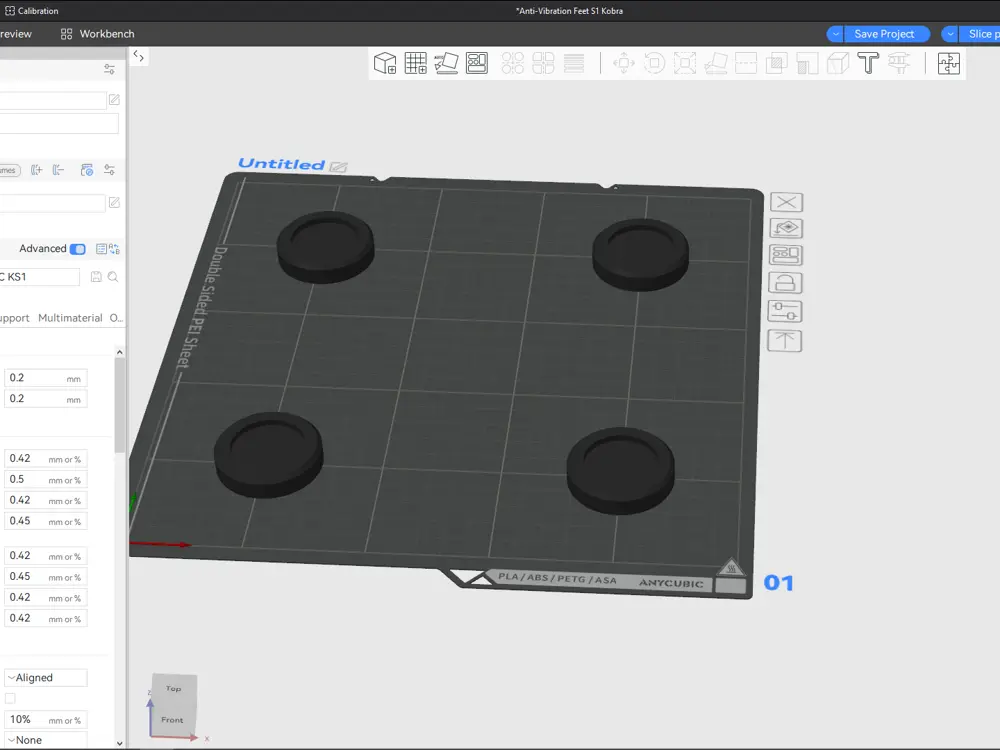Viewport: 1000px width, 750px height.
Task: Click the arrange objects on plate icon
Action: 786,255
